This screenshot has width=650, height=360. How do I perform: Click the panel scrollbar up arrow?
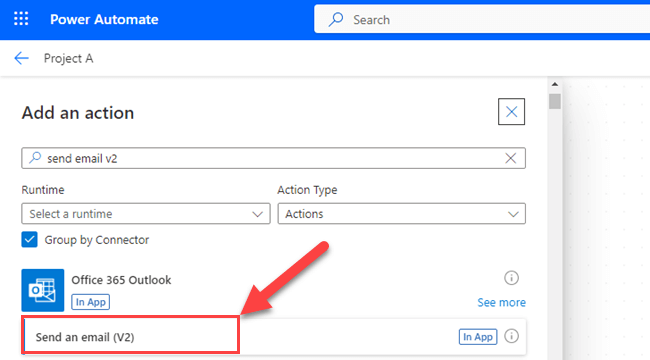555,84
